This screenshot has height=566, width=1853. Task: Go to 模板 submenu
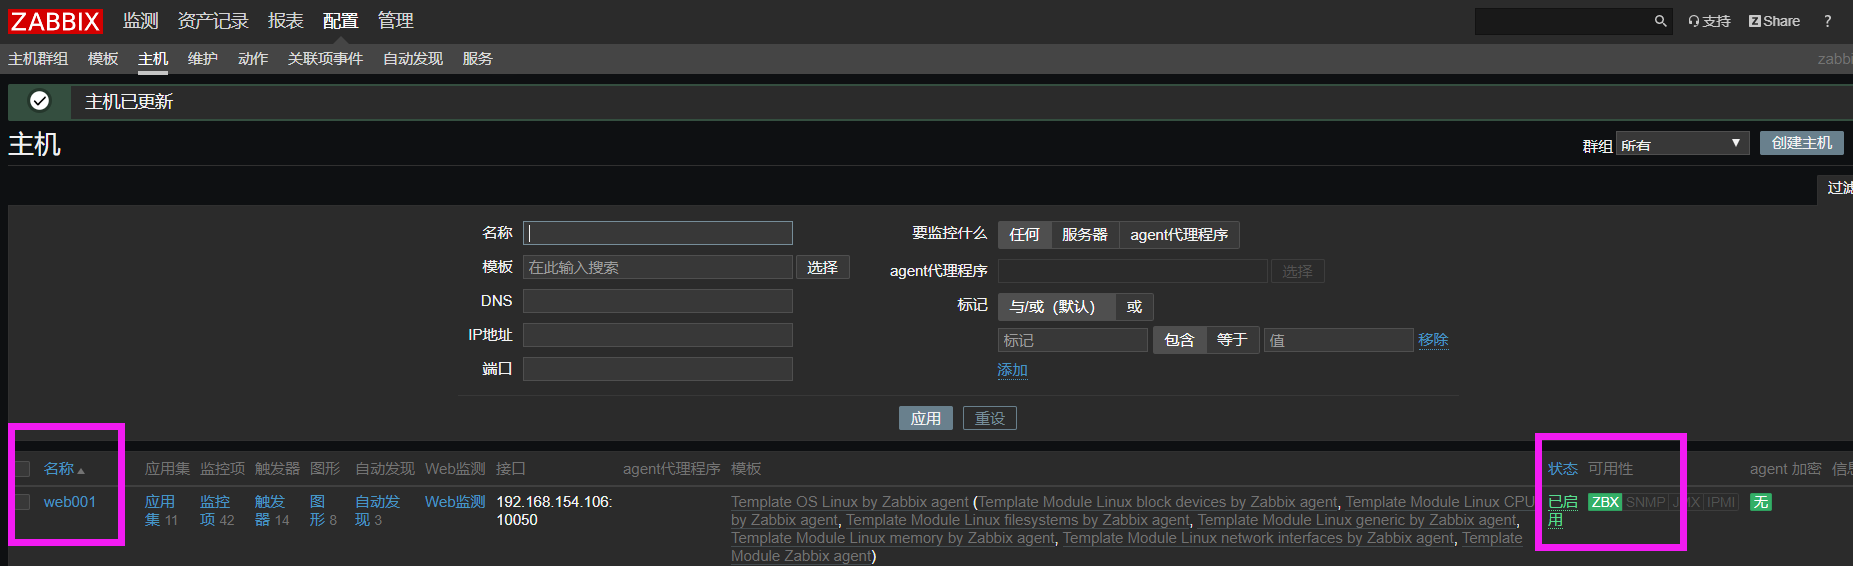pyautogui.click(x=103, y=59)
